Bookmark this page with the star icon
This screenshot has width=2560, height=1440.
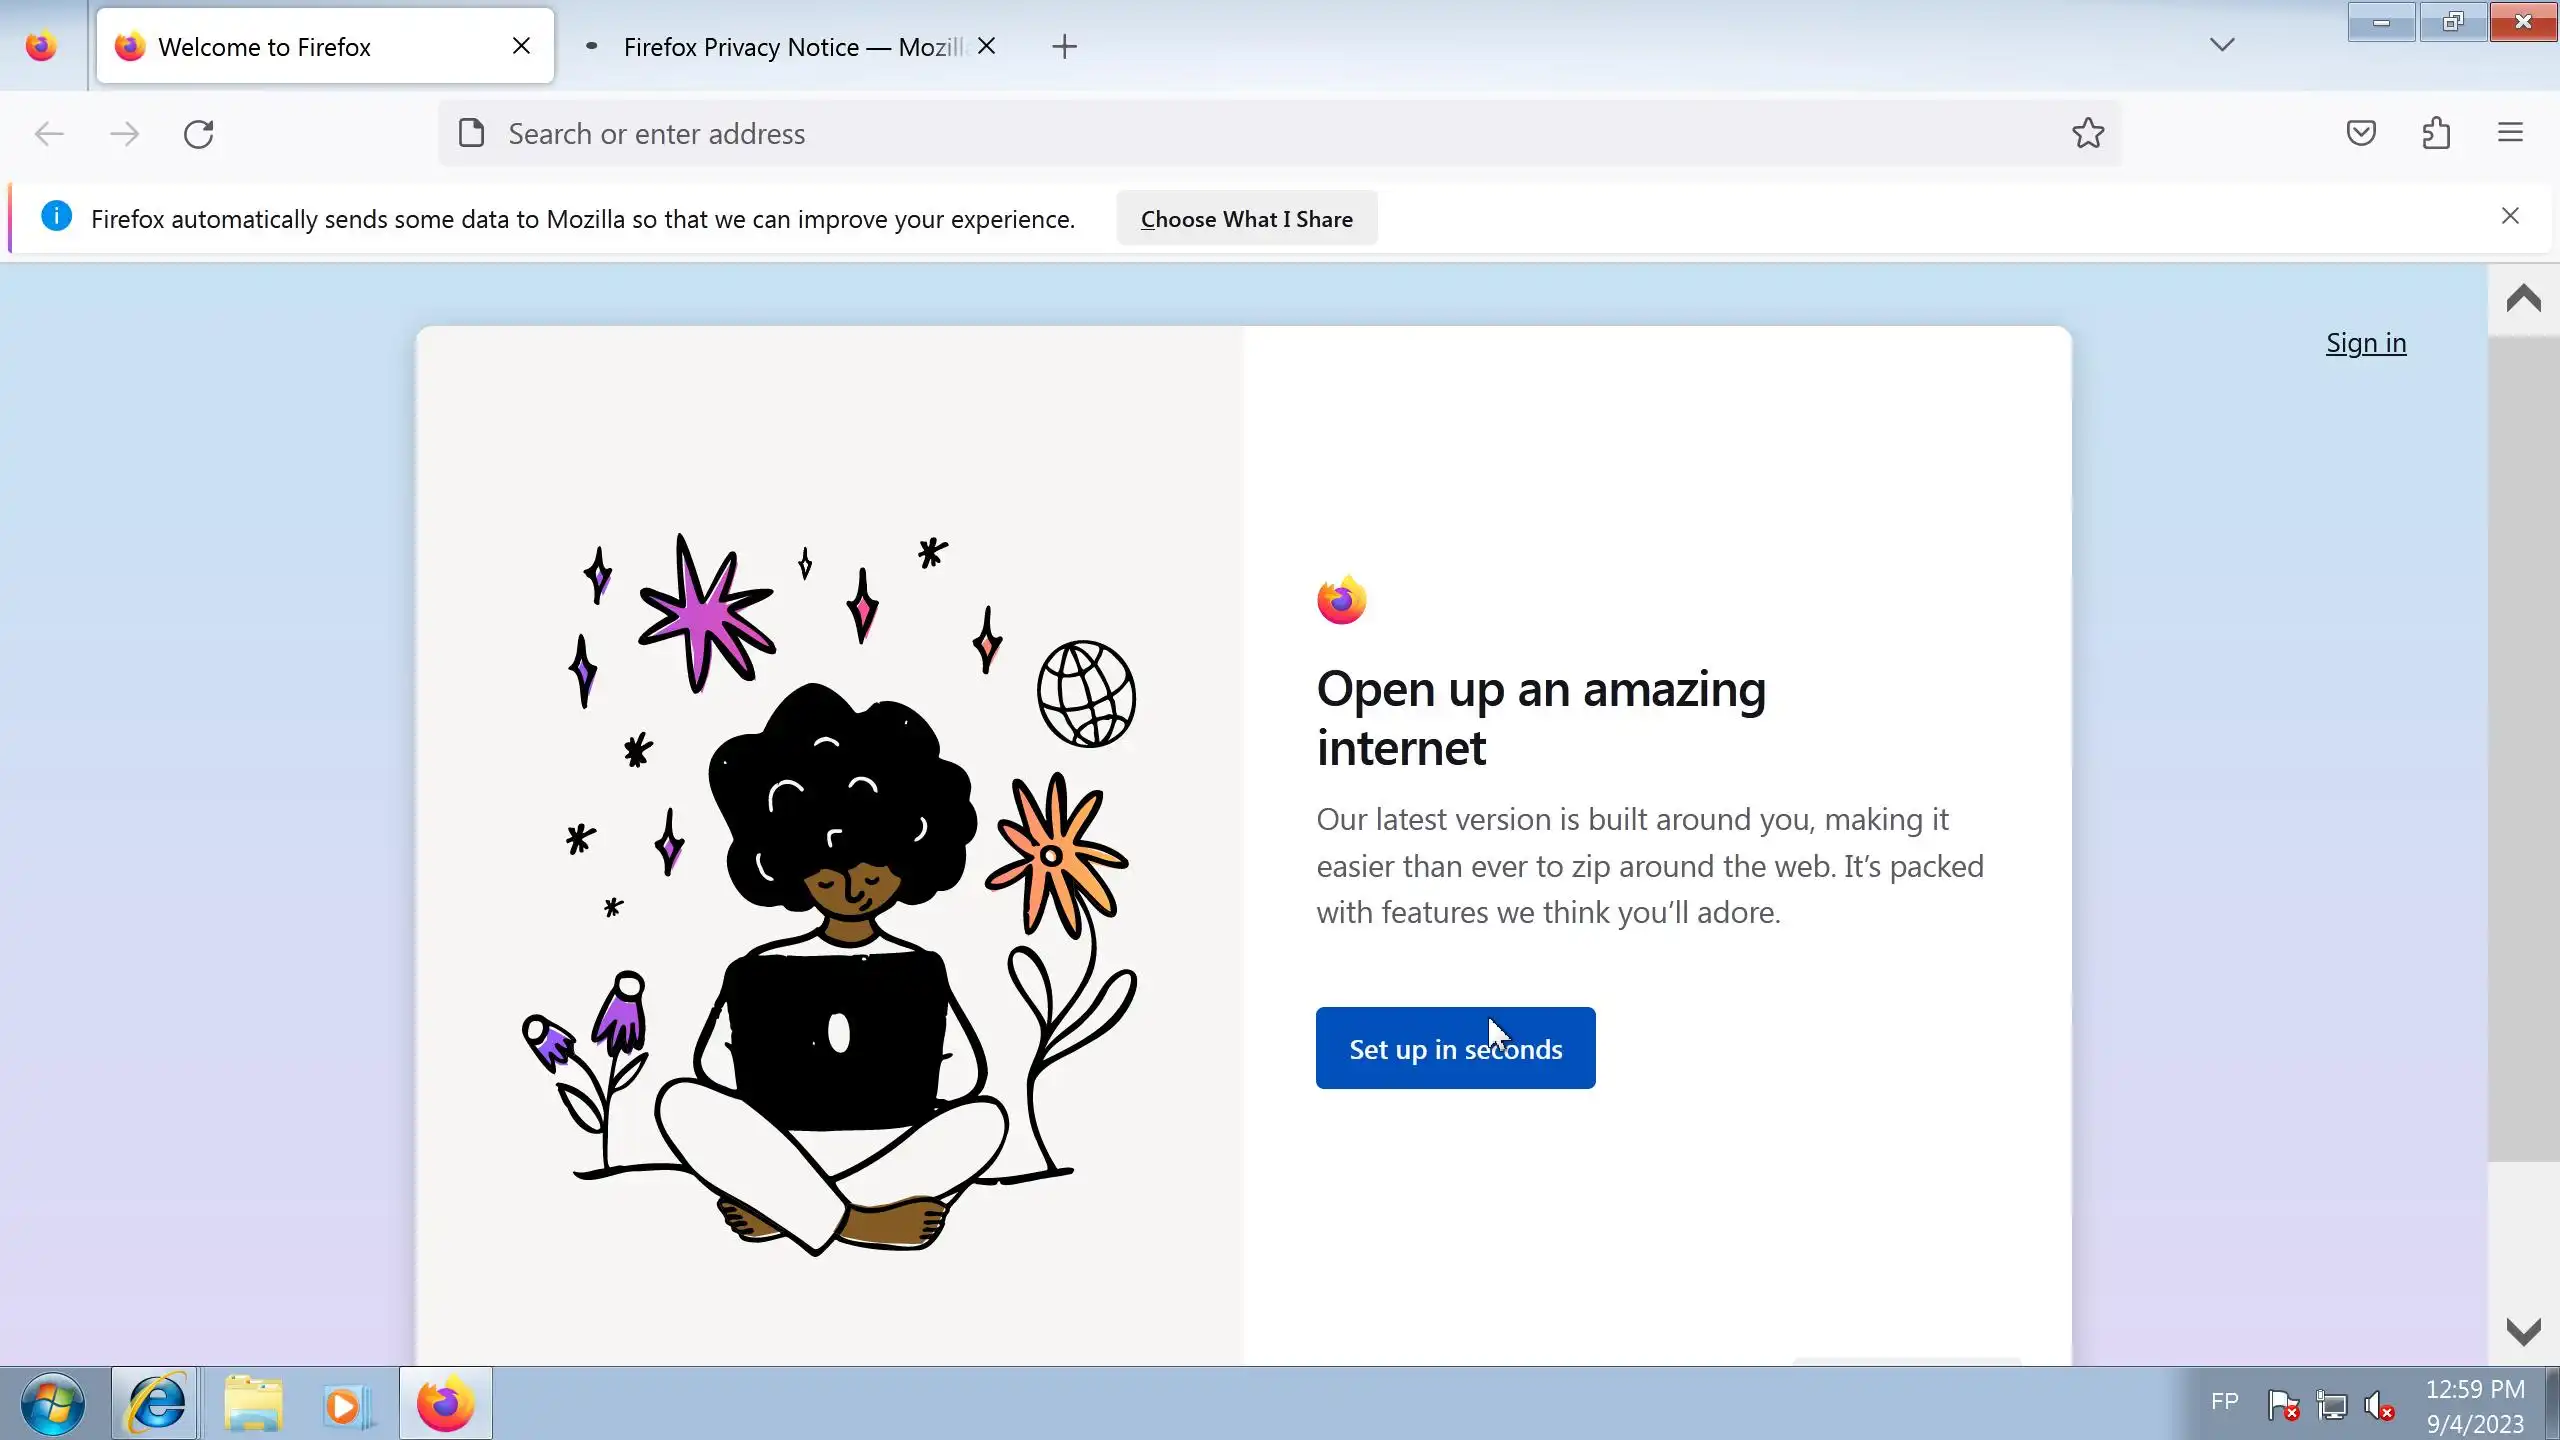pyautogui.click(x=2087, y=133)
